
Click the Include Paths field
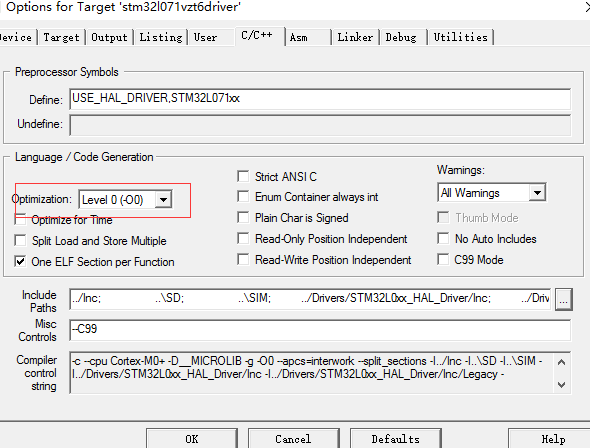pyautogui.click(x=310, y=299)
